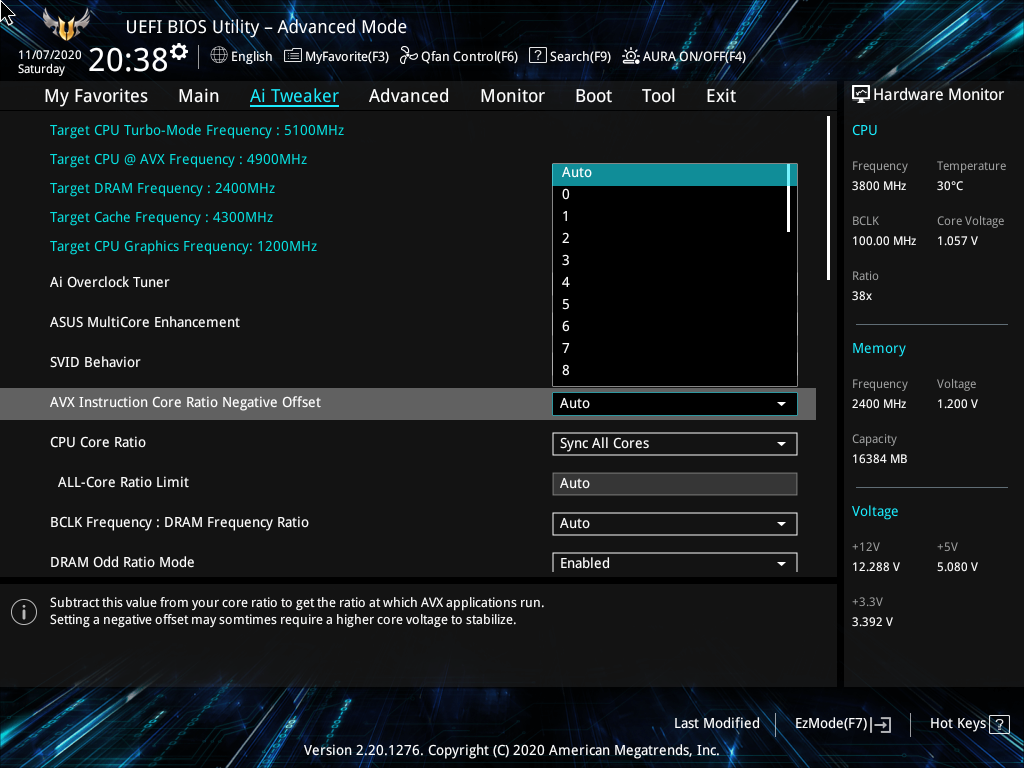Go to the Advanced tab
The width and height of the screenshot is (1024, 768).
(409, 96)
